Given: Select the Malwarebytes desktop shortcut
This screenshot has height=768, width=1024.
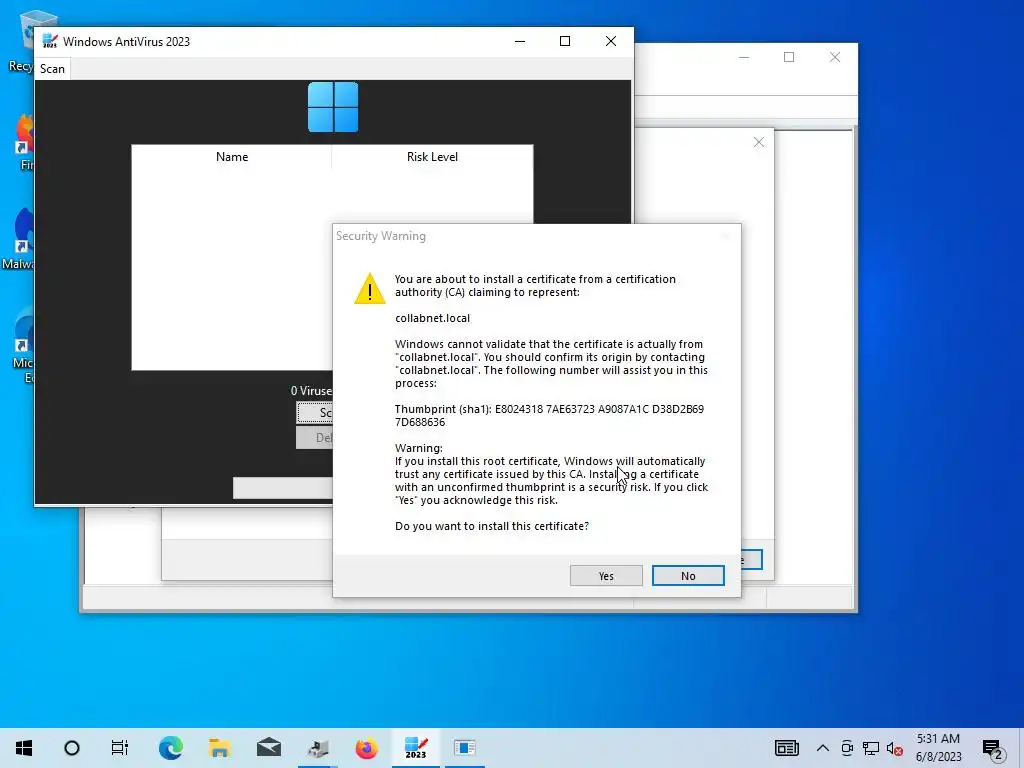Looking at the screenshot, I should coord(18,239).
